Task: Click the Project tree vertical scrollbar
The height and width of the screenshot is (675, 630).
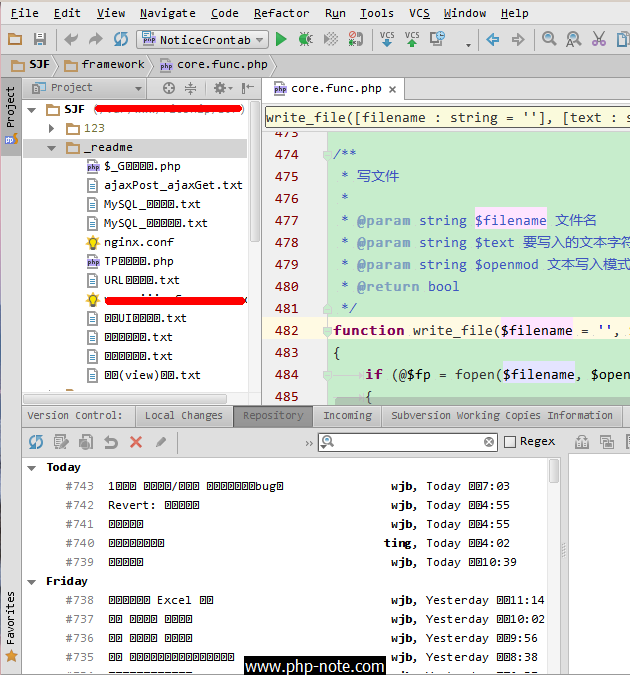Action: pos(255,172)
